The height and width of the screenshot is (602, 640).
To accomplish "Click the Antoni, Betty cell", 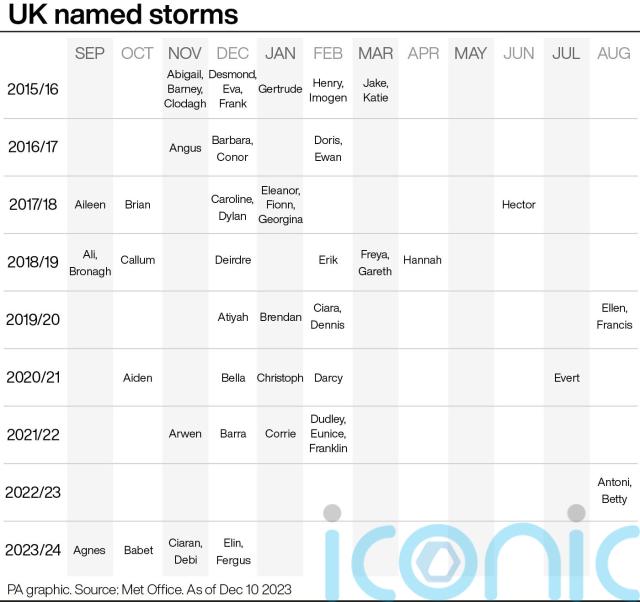I will 614,491.
